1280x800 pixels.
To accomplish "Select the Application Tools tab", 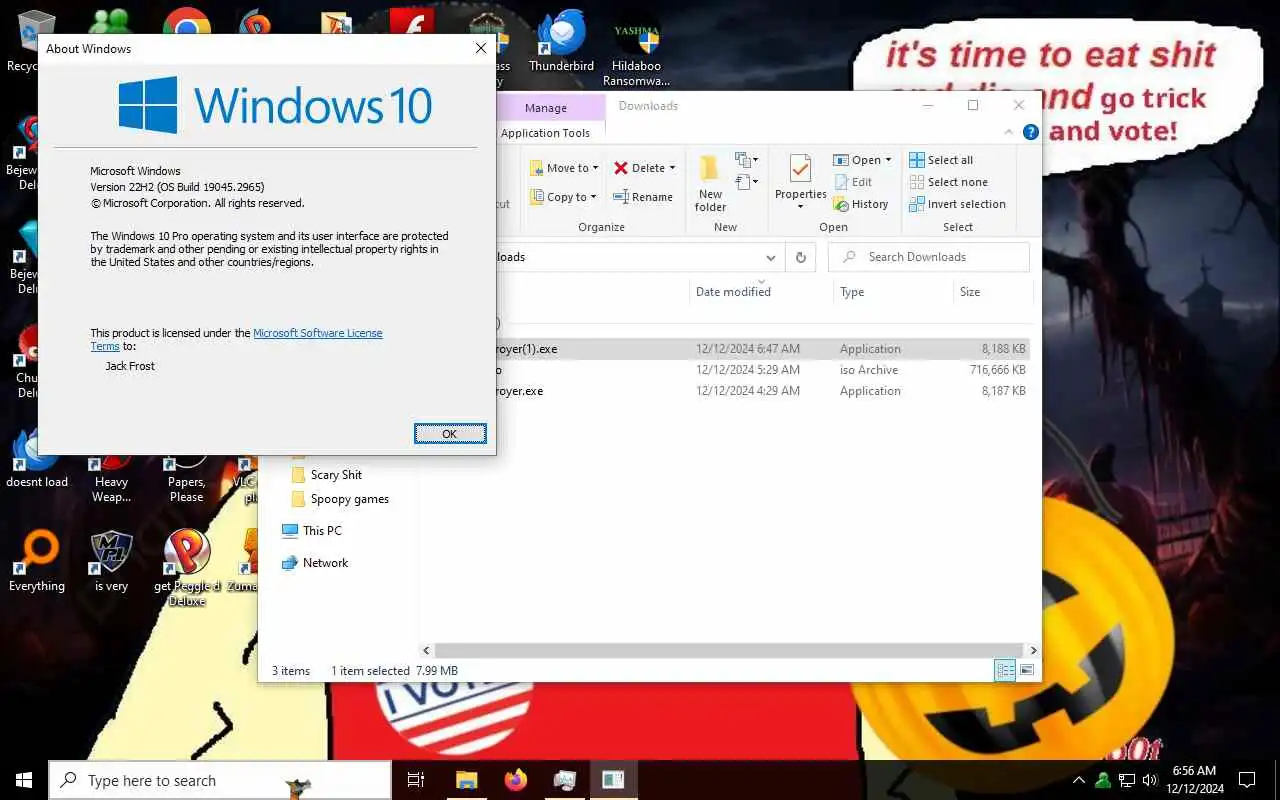I will coord(546,133).
